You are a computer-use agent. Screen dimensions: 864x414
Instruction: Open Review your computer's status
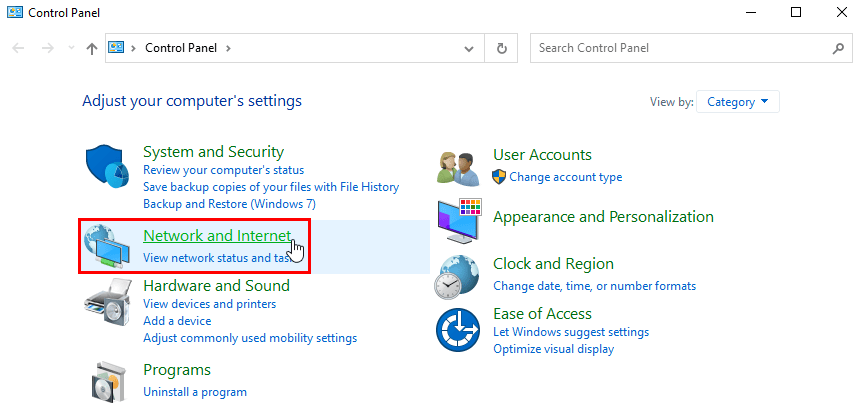pos(223,170)
